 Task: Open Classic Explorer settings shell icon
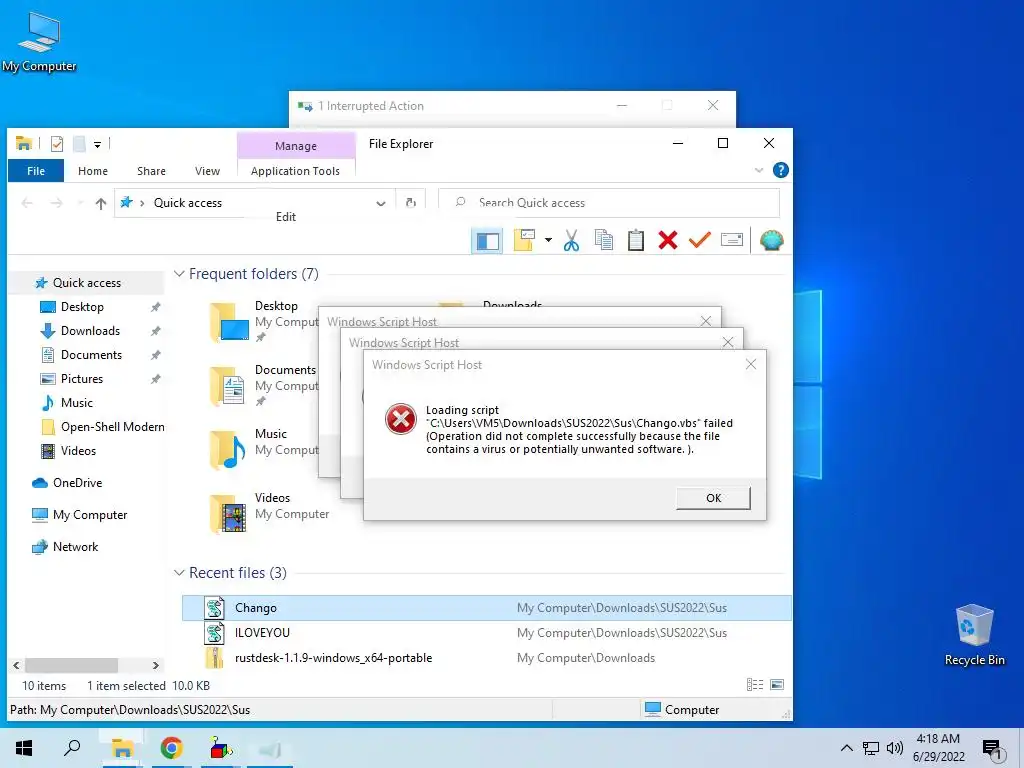[x=771, y=240]
